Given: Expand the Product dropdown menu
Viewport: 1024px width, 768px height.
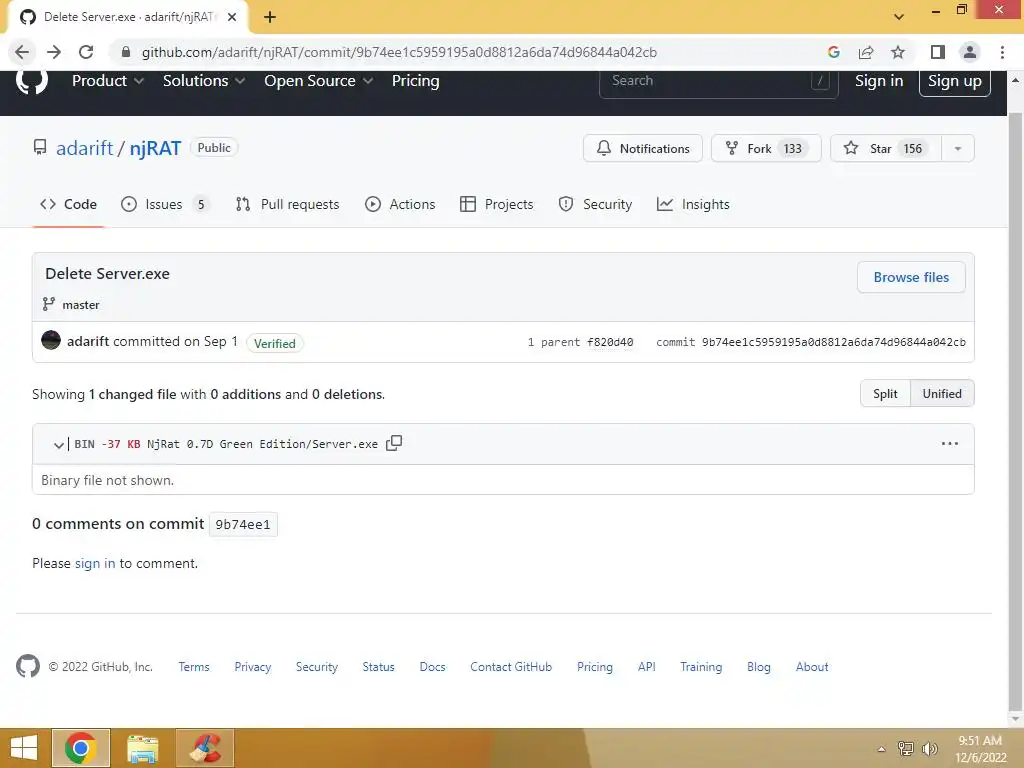Looking at the screenshot, I should click(108, 81).
